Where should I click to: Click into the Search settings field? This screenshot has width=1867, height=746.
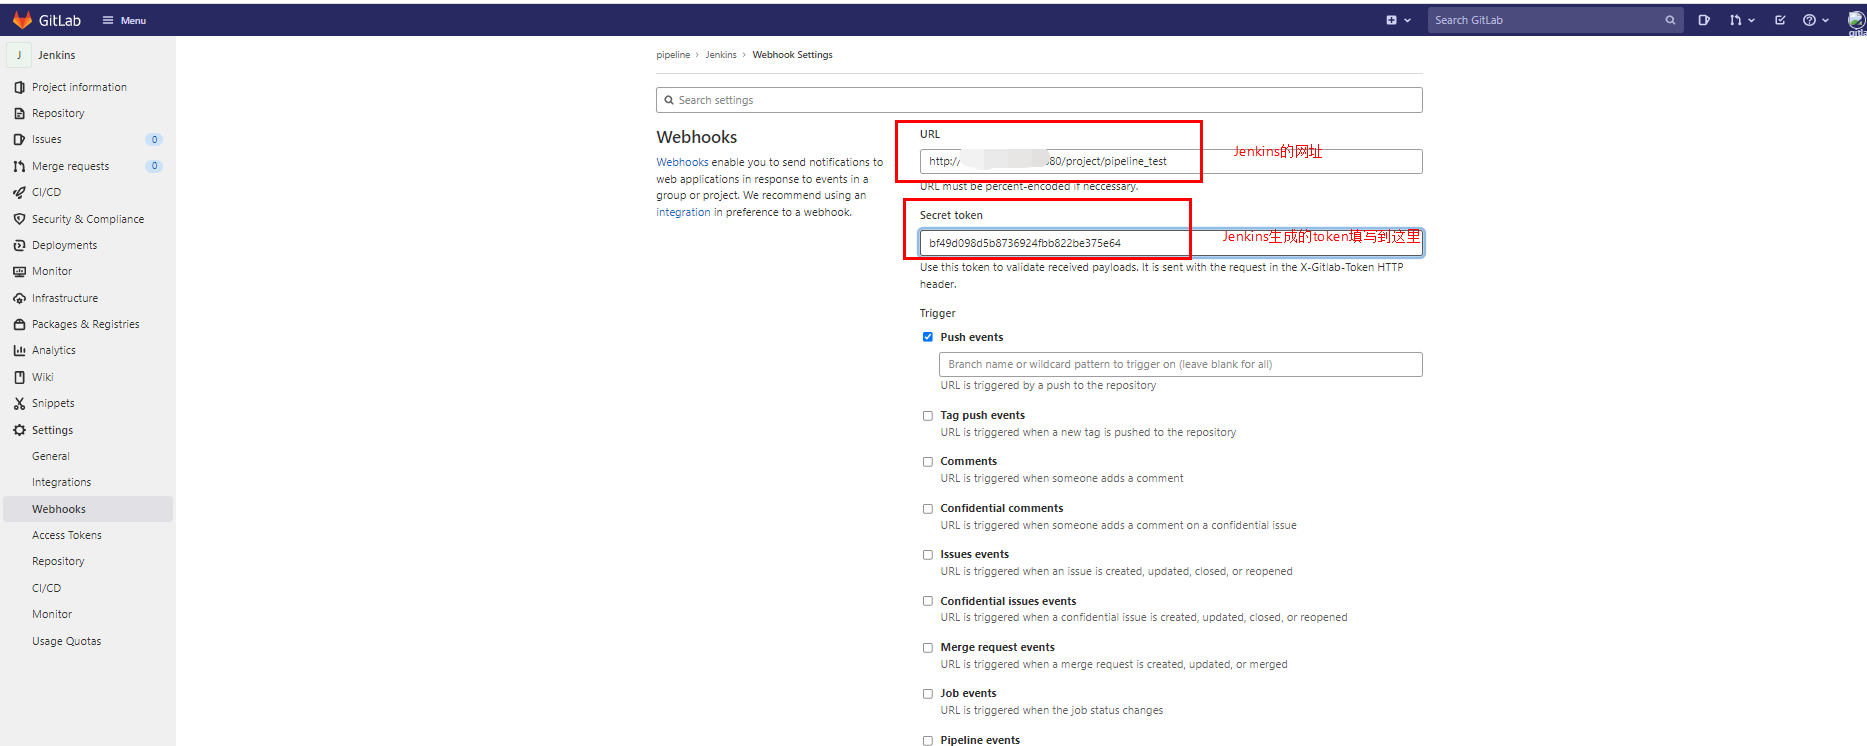(x=1039, y=100)
